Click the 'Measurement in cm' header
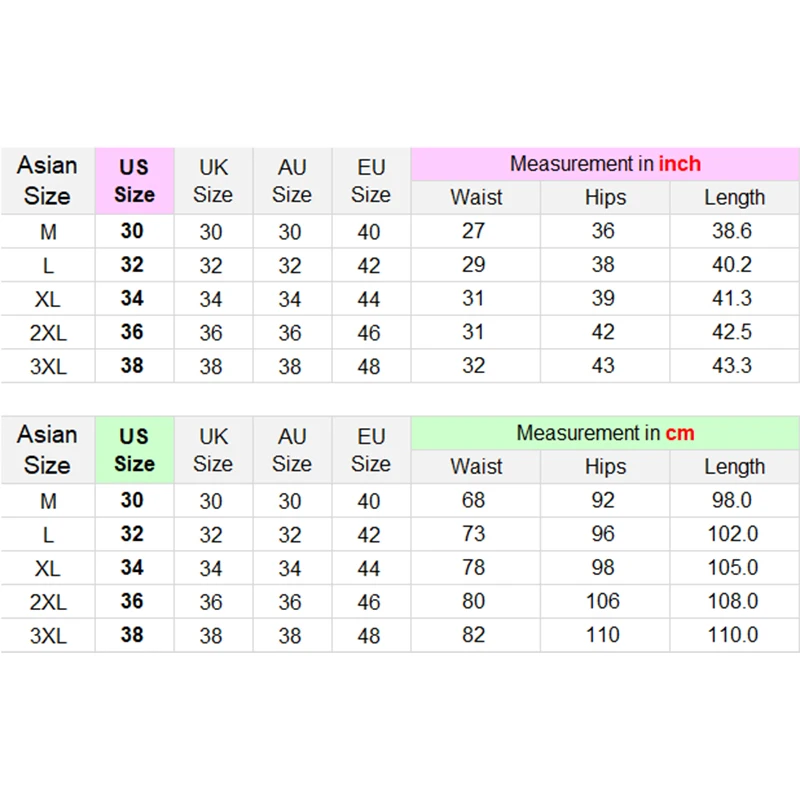 tap(605, 433)
